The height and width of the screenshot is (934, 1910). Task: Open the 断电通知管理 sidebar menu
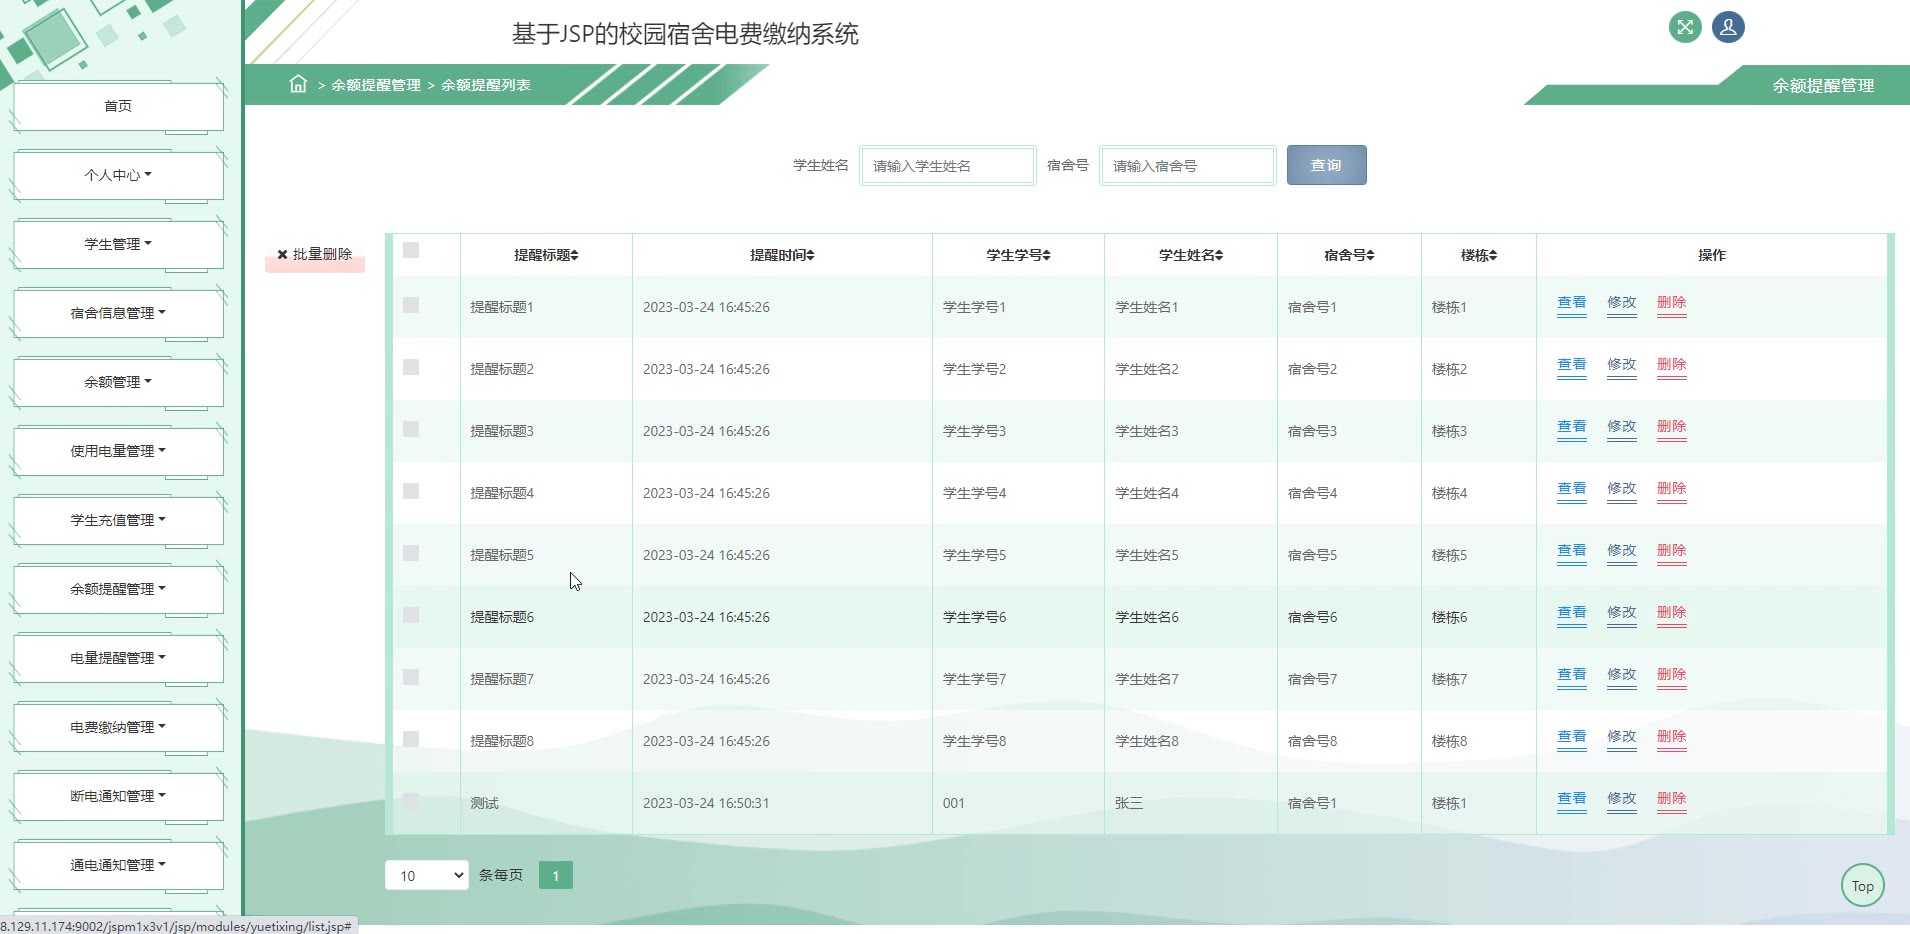pyautogui.click(x=118, y=796)
